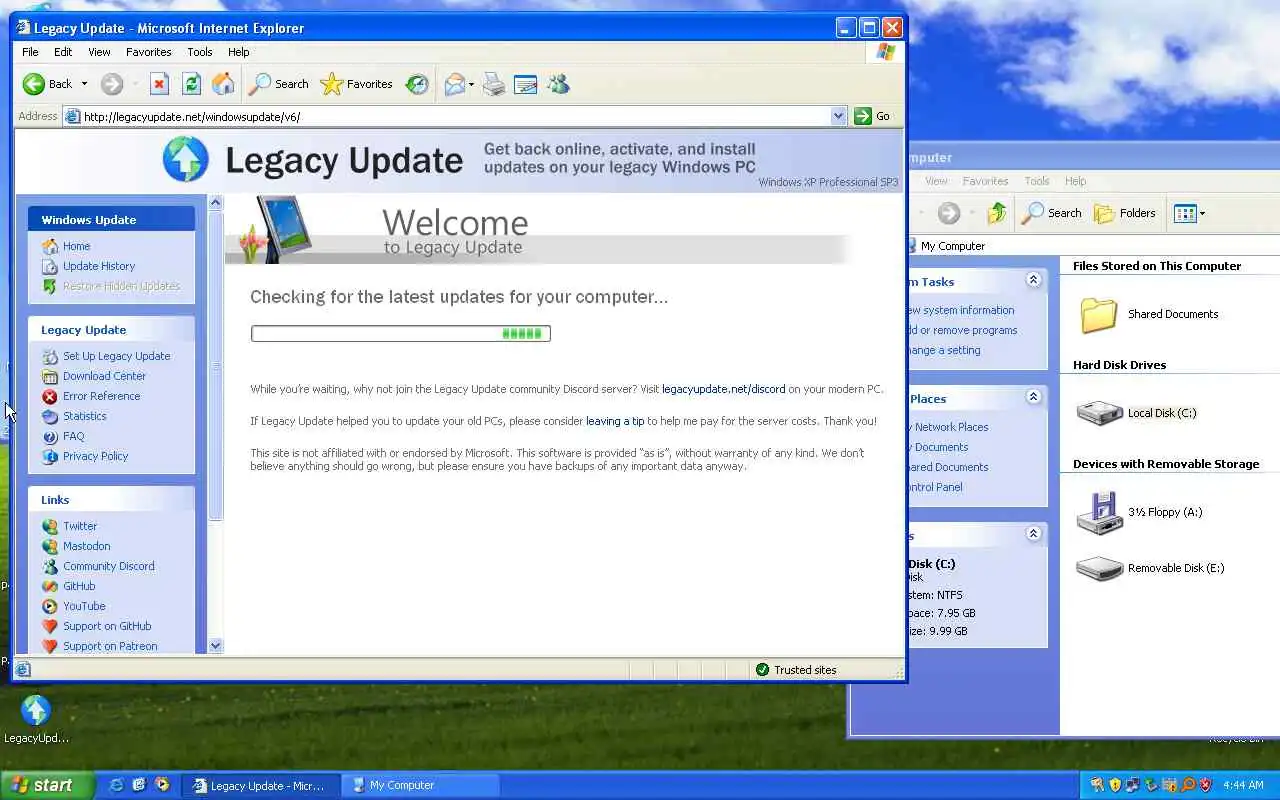Open the Community Discord sidebar link

[108, 566]
